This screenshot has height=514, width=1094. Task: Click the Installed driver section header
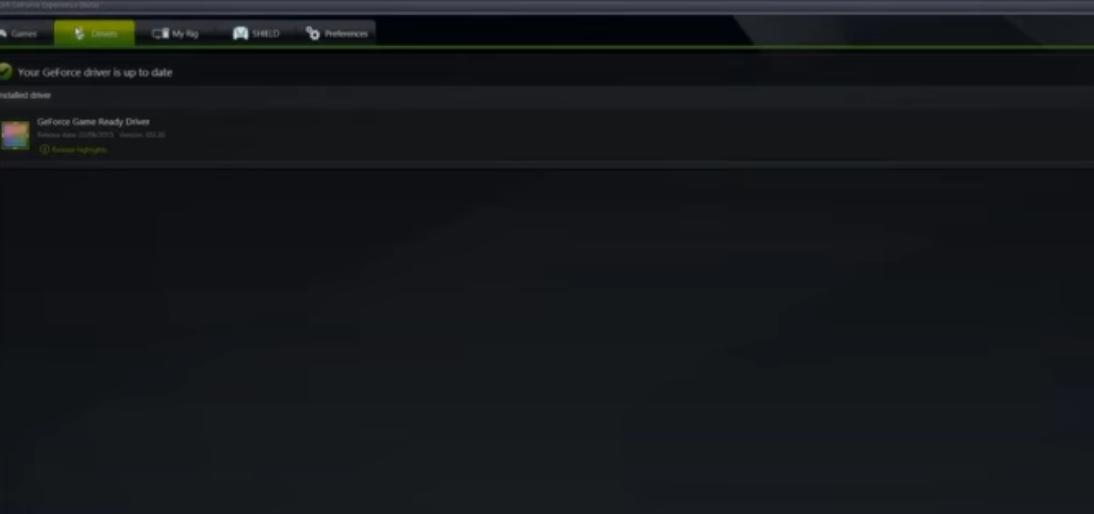25,96
